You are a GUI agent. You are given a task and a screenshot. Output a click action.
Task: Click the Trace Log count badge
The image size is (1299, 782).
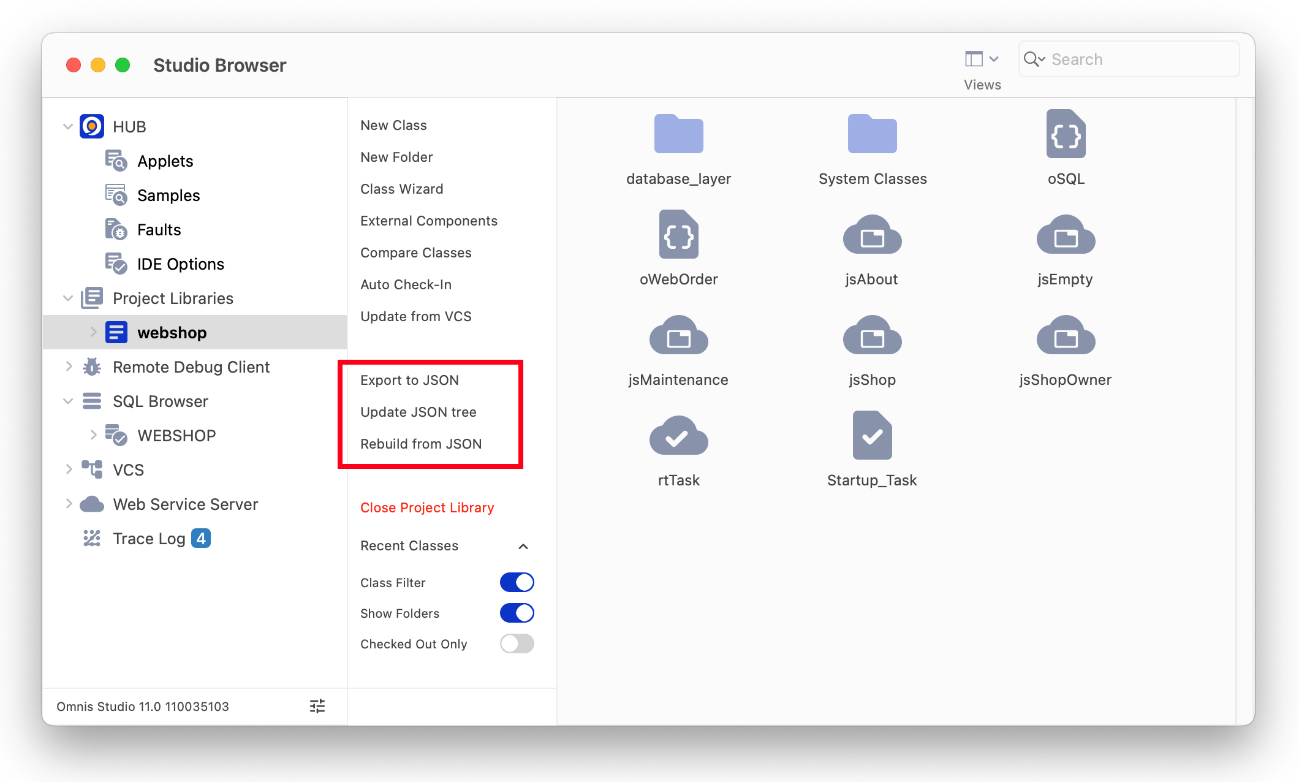point(201,538)
